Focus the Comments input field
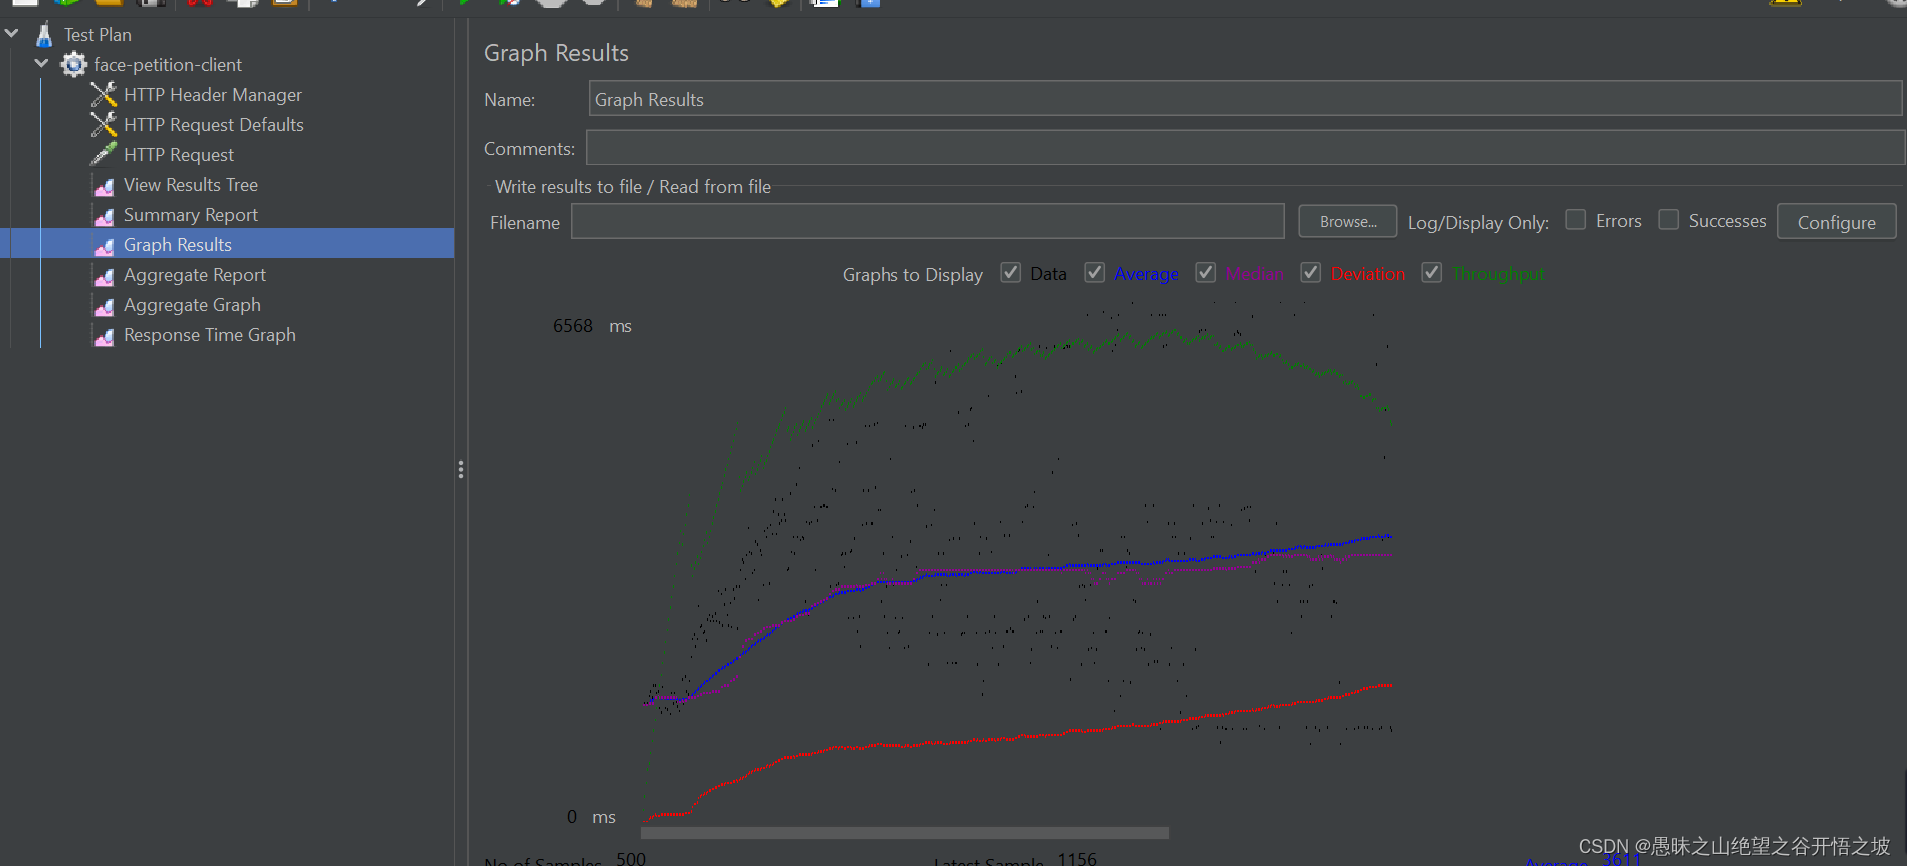 (x=1245, y=148)
